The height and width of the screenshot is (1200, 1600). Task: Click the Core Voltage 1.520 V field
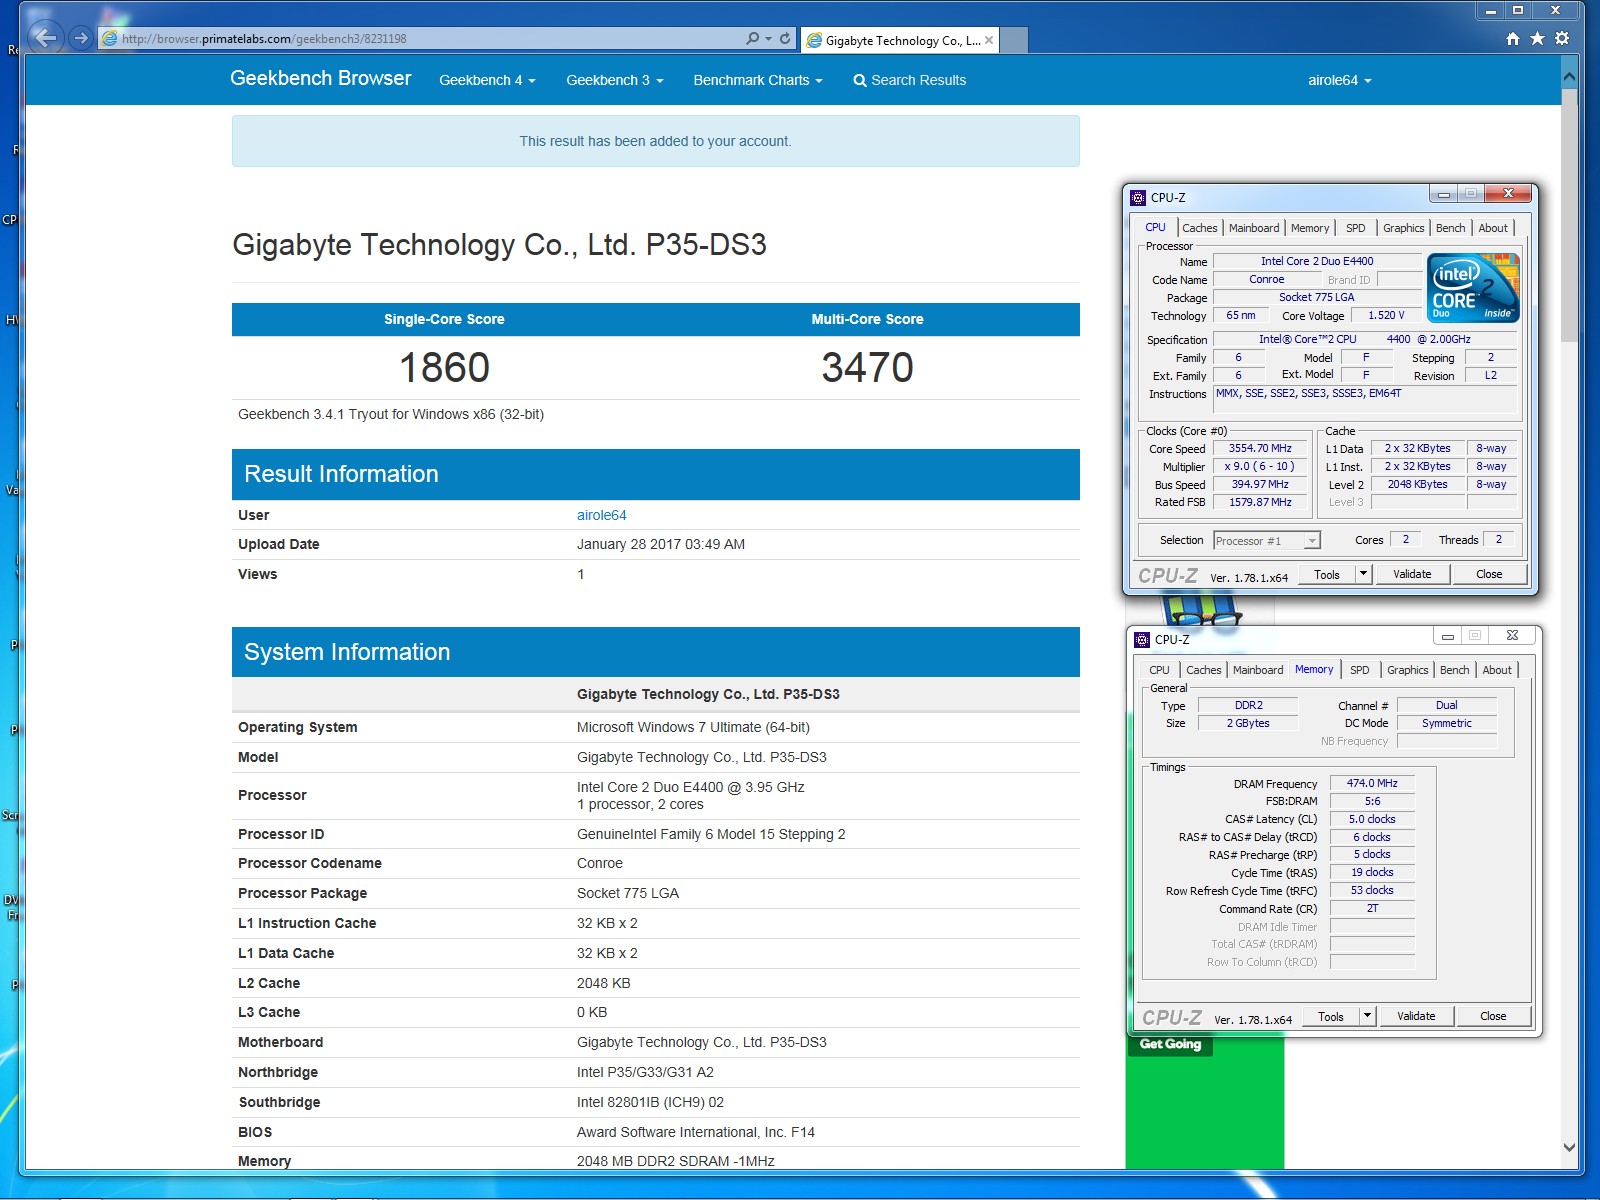pos(1386,316)
